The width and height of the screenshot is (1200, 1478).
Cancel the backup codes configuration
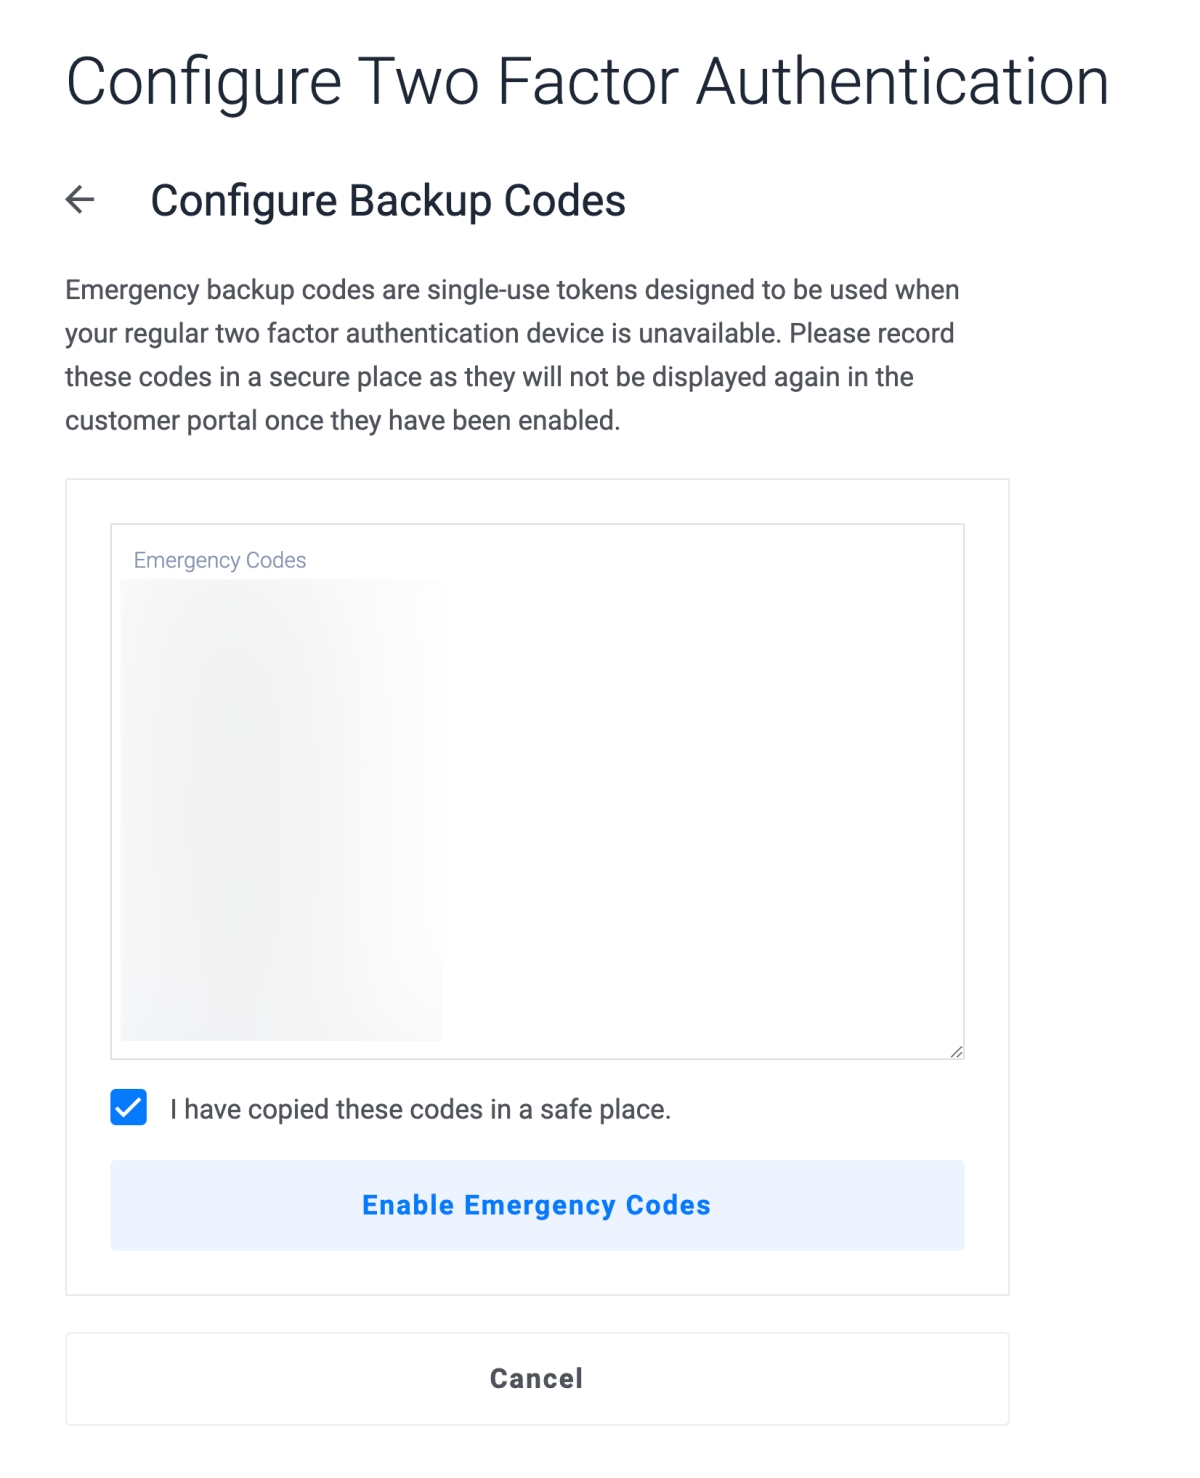click(x=537, y=1378)
